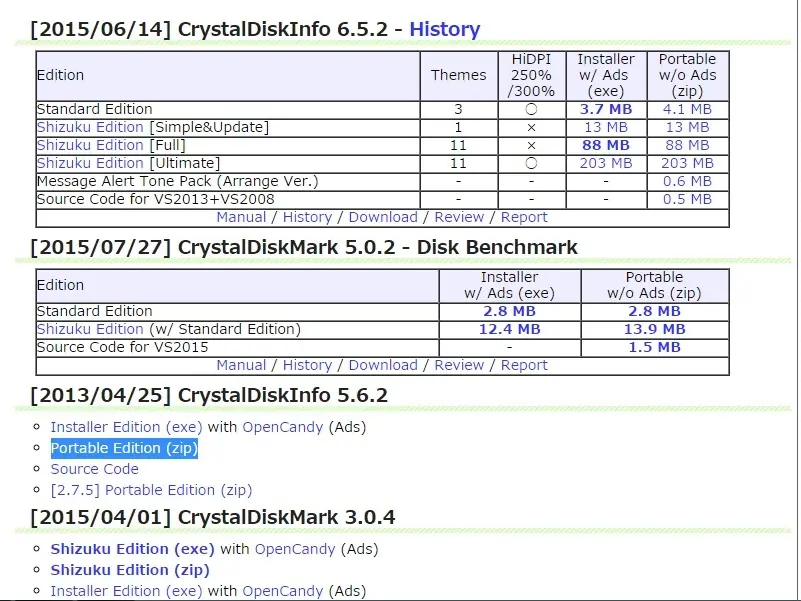Download 0.6 MB Message Alert Tone Pack
Screen dimensions: 801x601
pyautogui.click(x=687, y=181)
